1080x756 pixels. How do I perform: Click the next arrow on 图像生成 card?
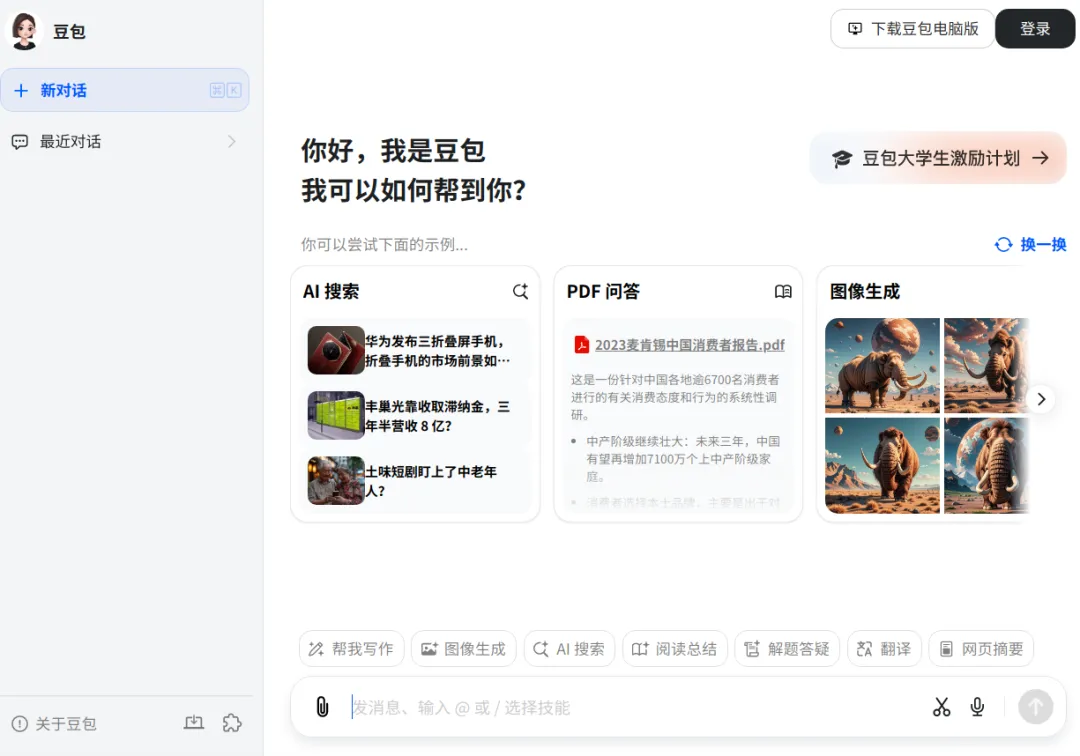[1041, 399]
